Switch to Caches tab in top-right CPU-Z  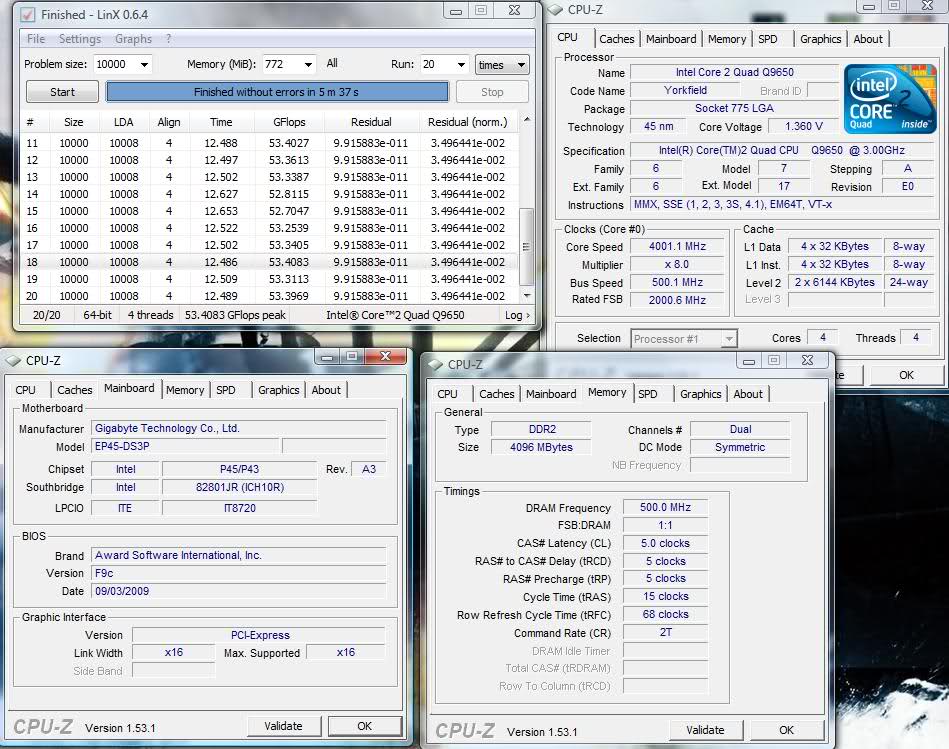pyautogui.click(x=617, y=39)
